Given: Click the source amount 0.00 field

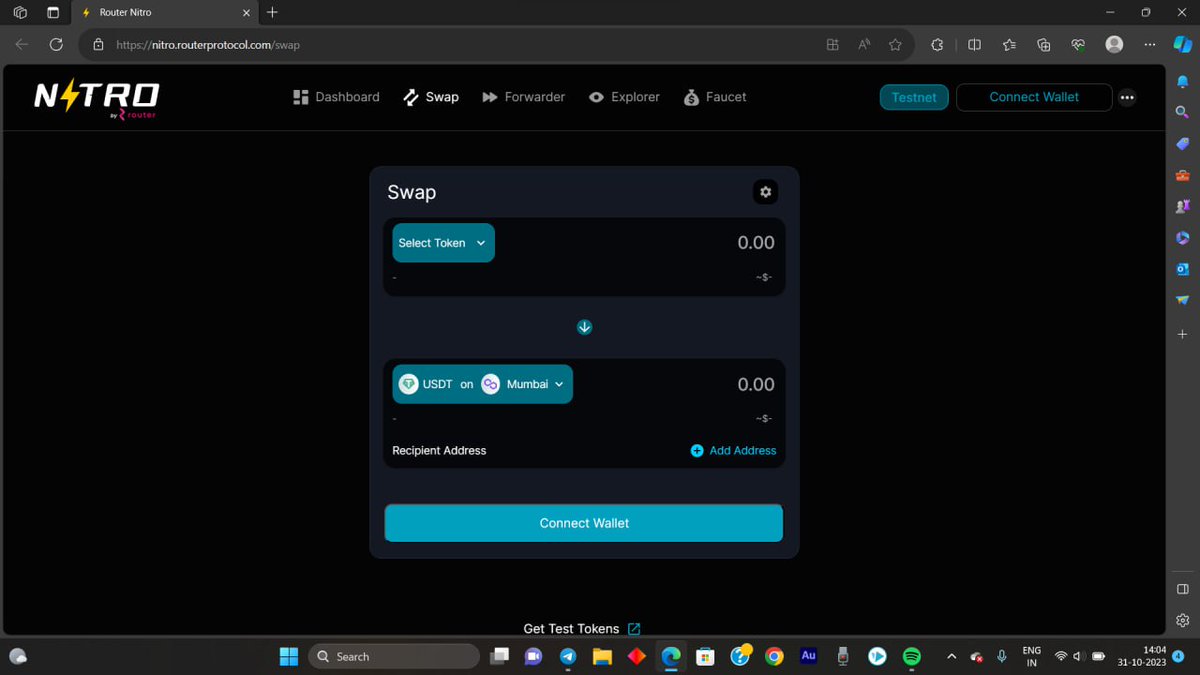Looking at the screenshot, I should click(756, 243).
